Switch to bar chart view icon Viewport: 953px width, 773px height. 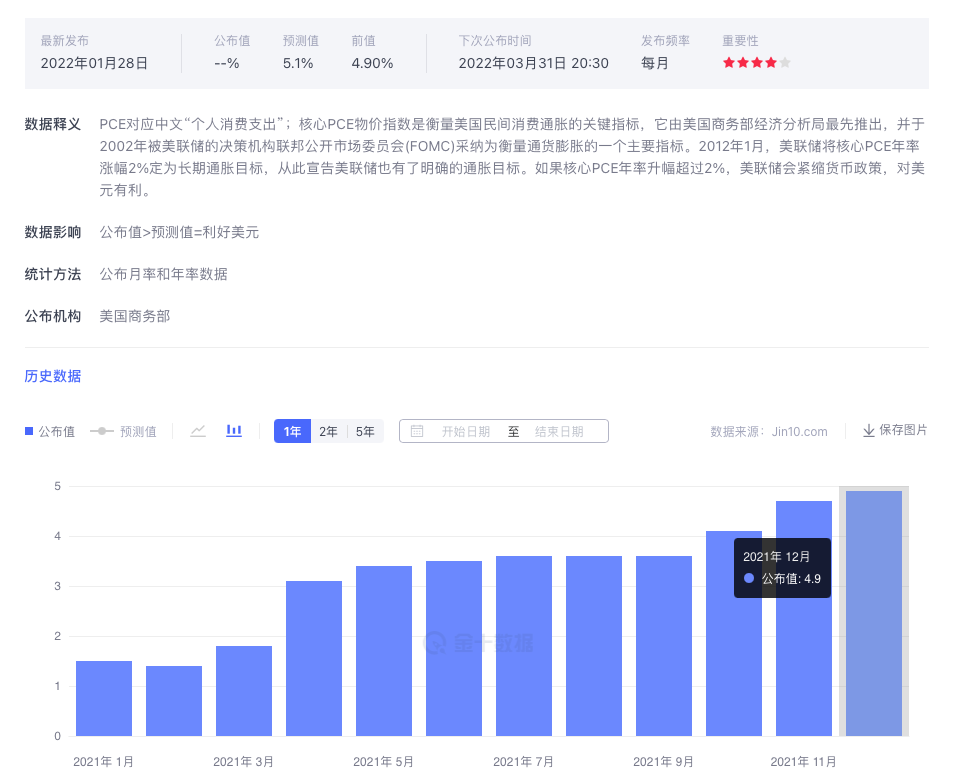point(234,431)
